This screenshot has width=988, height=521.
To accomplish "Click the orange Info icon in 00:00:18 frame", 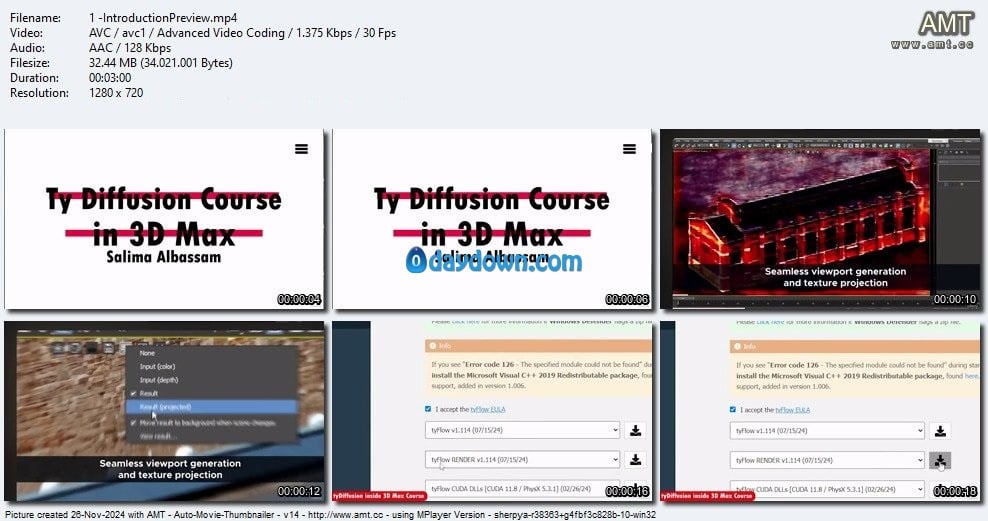I will tap(737, 346).
